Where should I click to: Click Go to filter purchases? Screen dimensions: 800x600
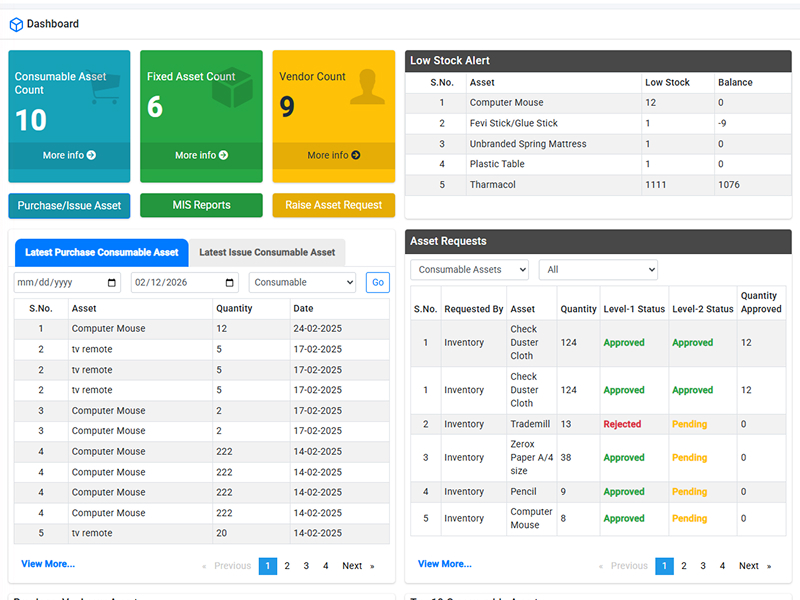378,283
